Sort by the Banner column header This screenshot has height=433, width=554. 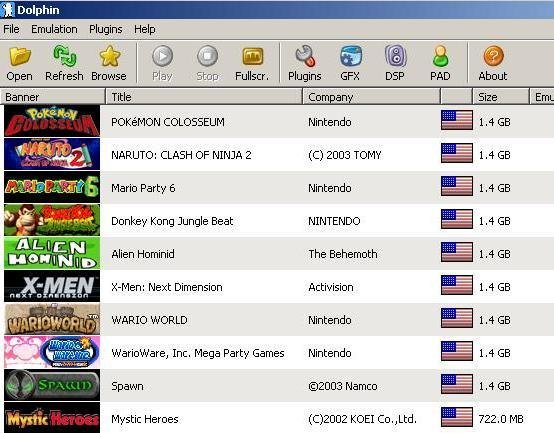(x=53, y=97)
